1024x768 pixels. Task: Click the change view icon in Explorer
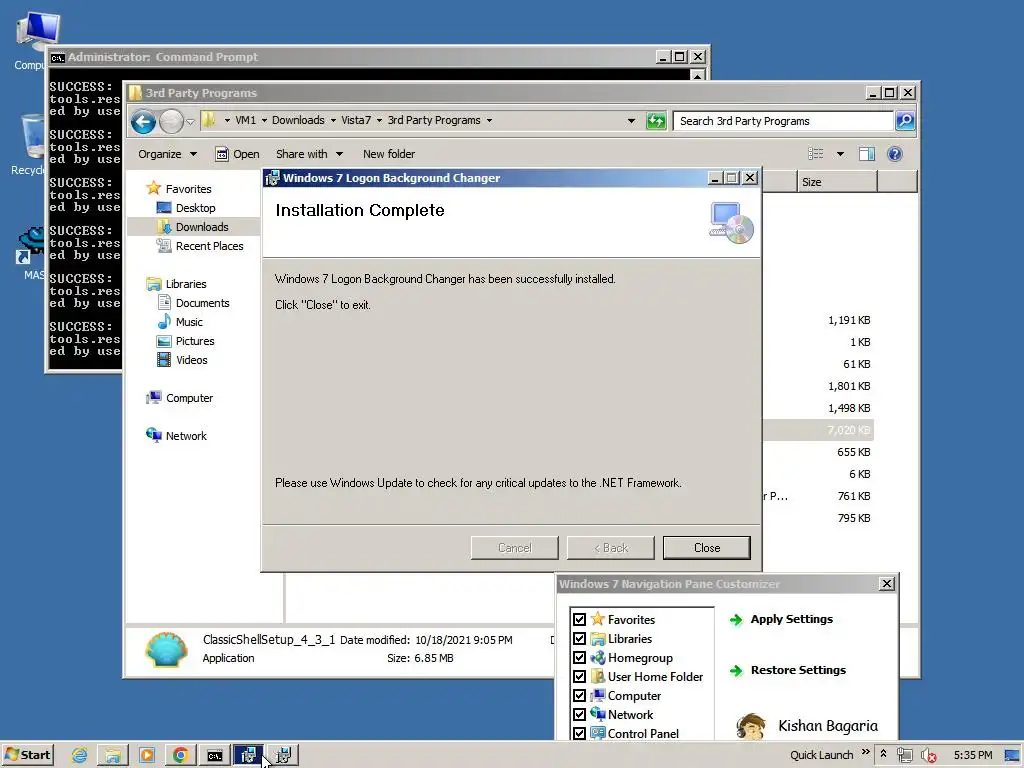point(816,154)
